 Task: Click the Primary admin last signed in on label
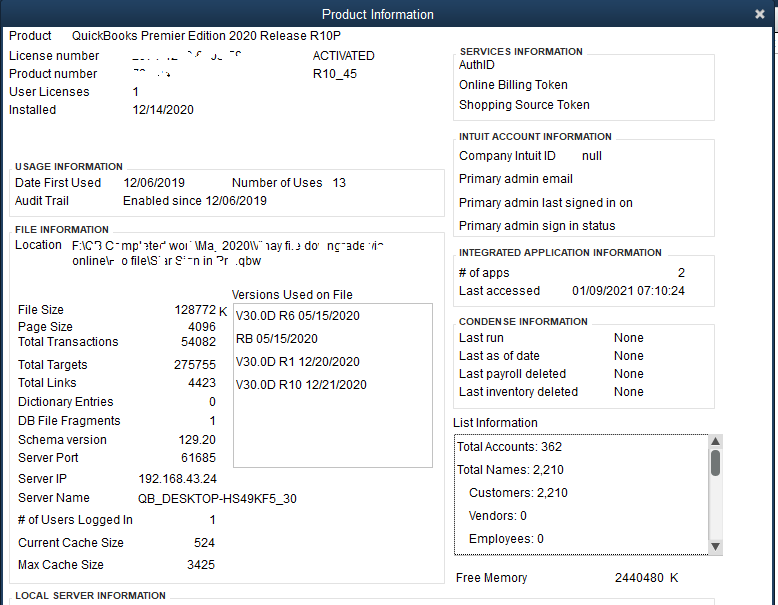(545, 203)
